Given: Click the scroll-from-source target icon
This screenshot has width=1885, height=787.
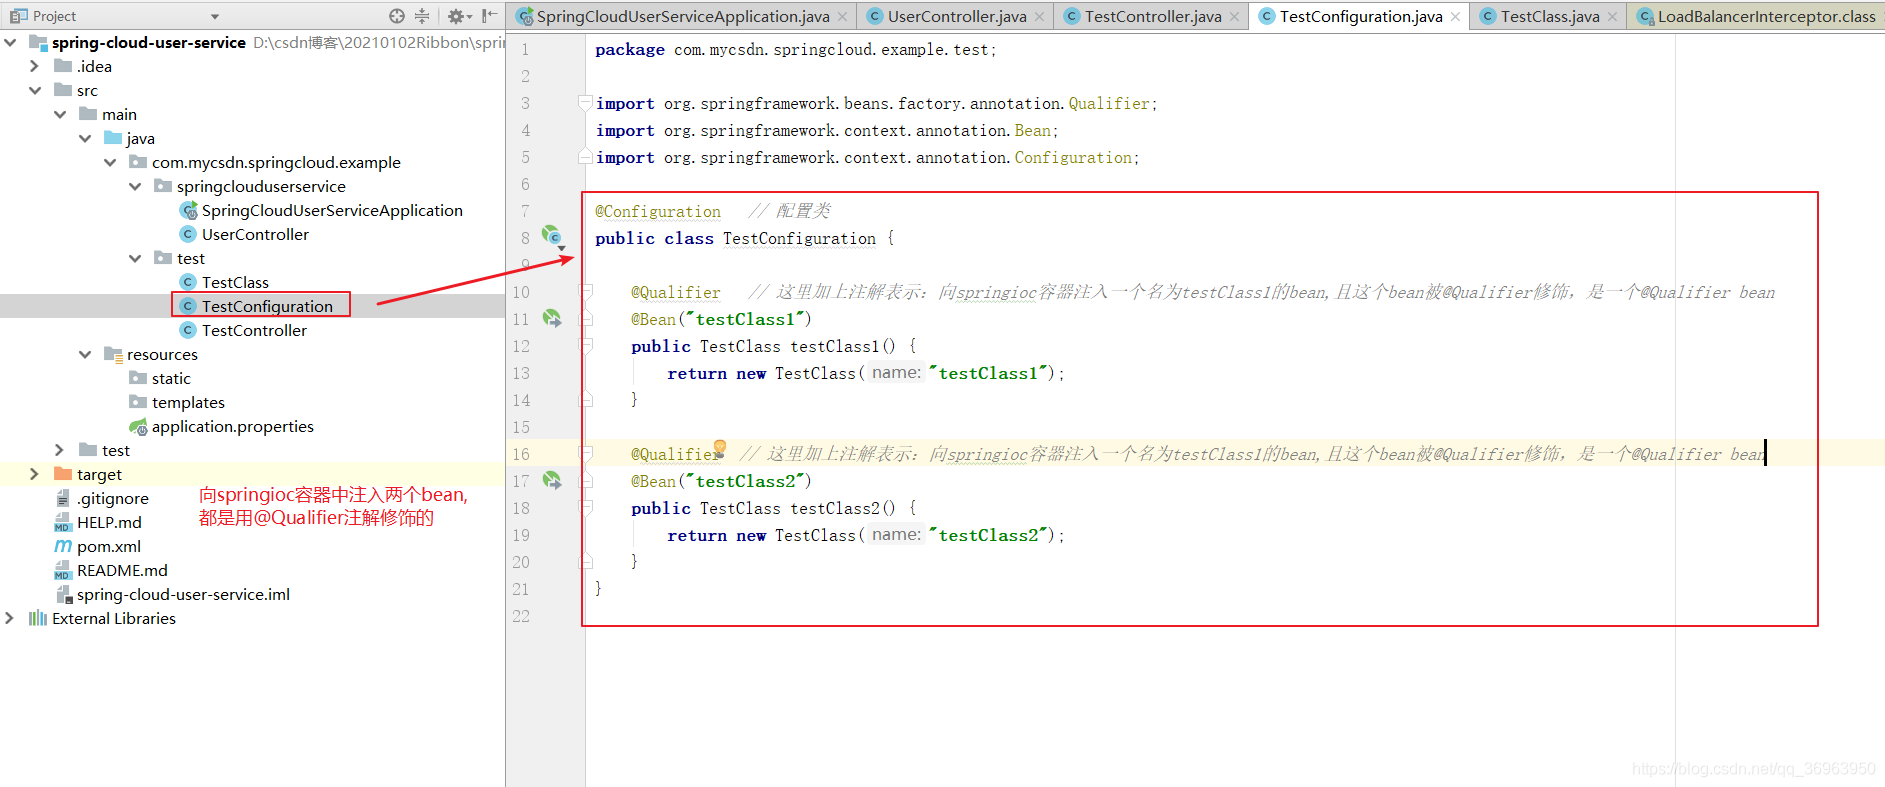Looking at the screenshot, I should [x=397, y=16].
